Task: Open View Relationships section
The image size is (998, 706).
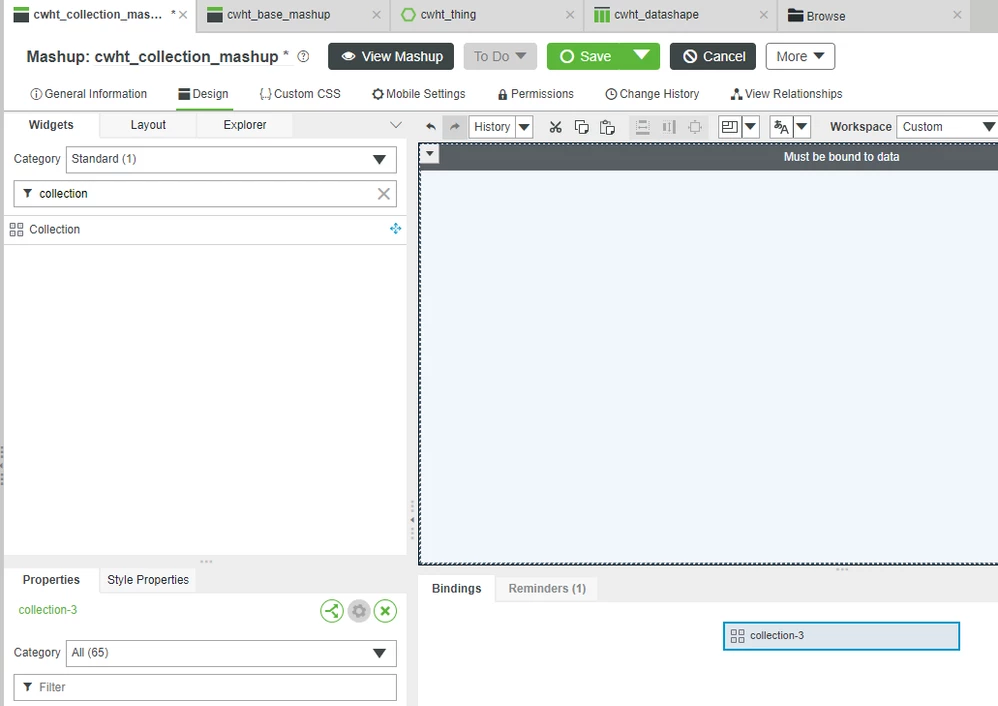Action: 786,94
